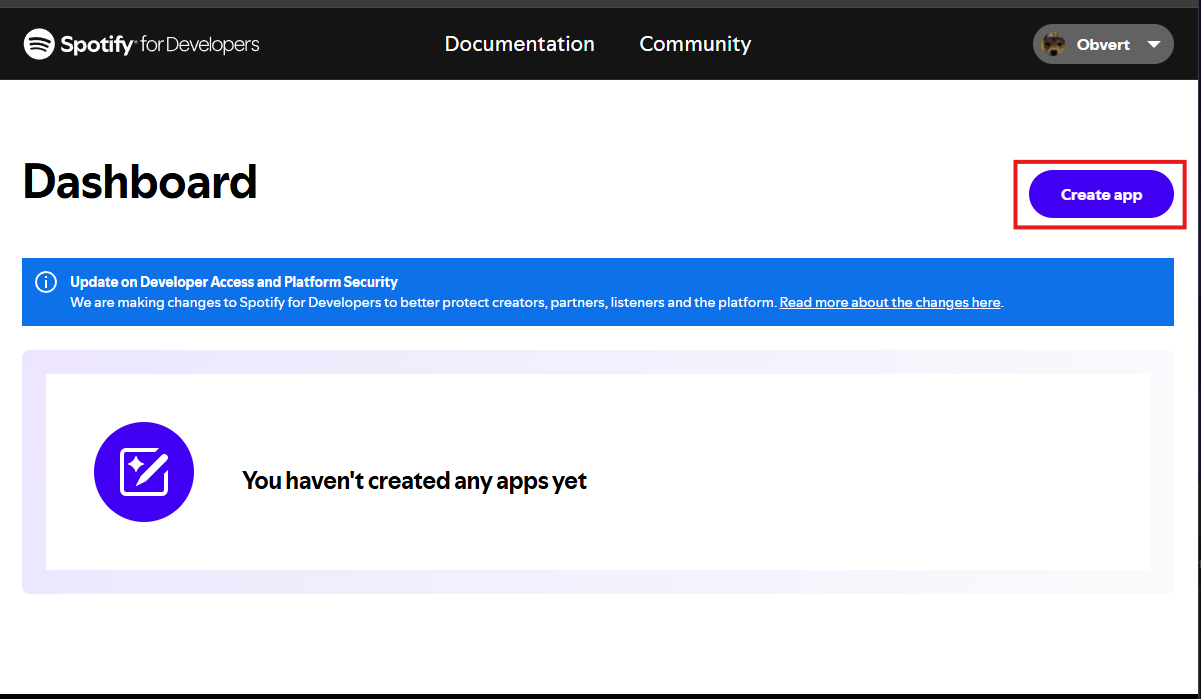1201x699 pixels.
Task: Click the Create app button
Action: [1100, 194]
